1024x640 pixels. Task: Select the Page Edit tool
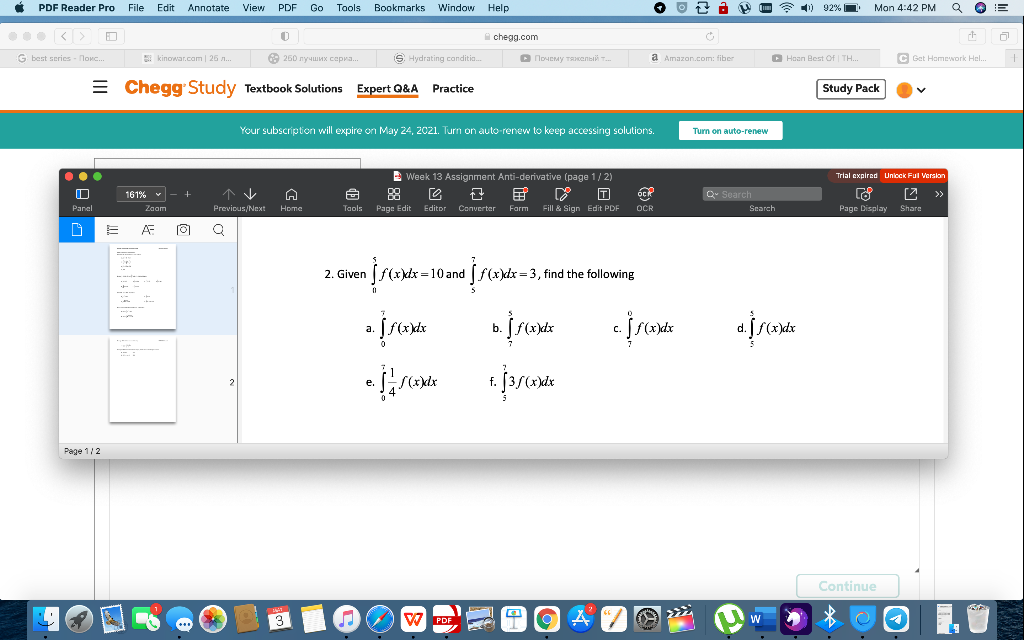[394, 195]
